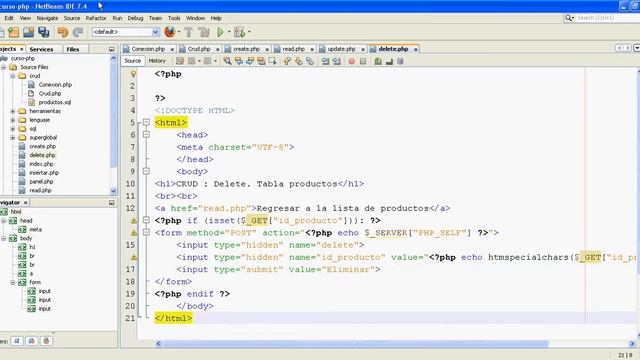Image resolution: width=640 pixels, height=360 pixels.
Task: Switch to the Files panel tab
Action: coord(73,49)
